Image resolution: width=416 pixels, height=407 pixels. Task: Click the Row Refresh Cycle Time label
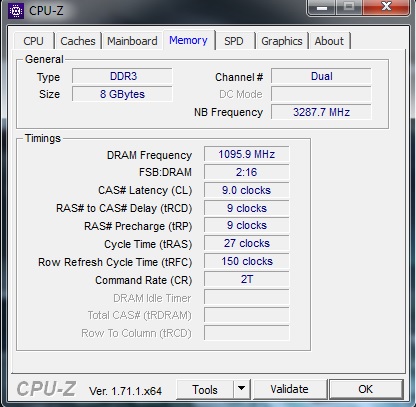pyautogui.click(x=115, y=262)
